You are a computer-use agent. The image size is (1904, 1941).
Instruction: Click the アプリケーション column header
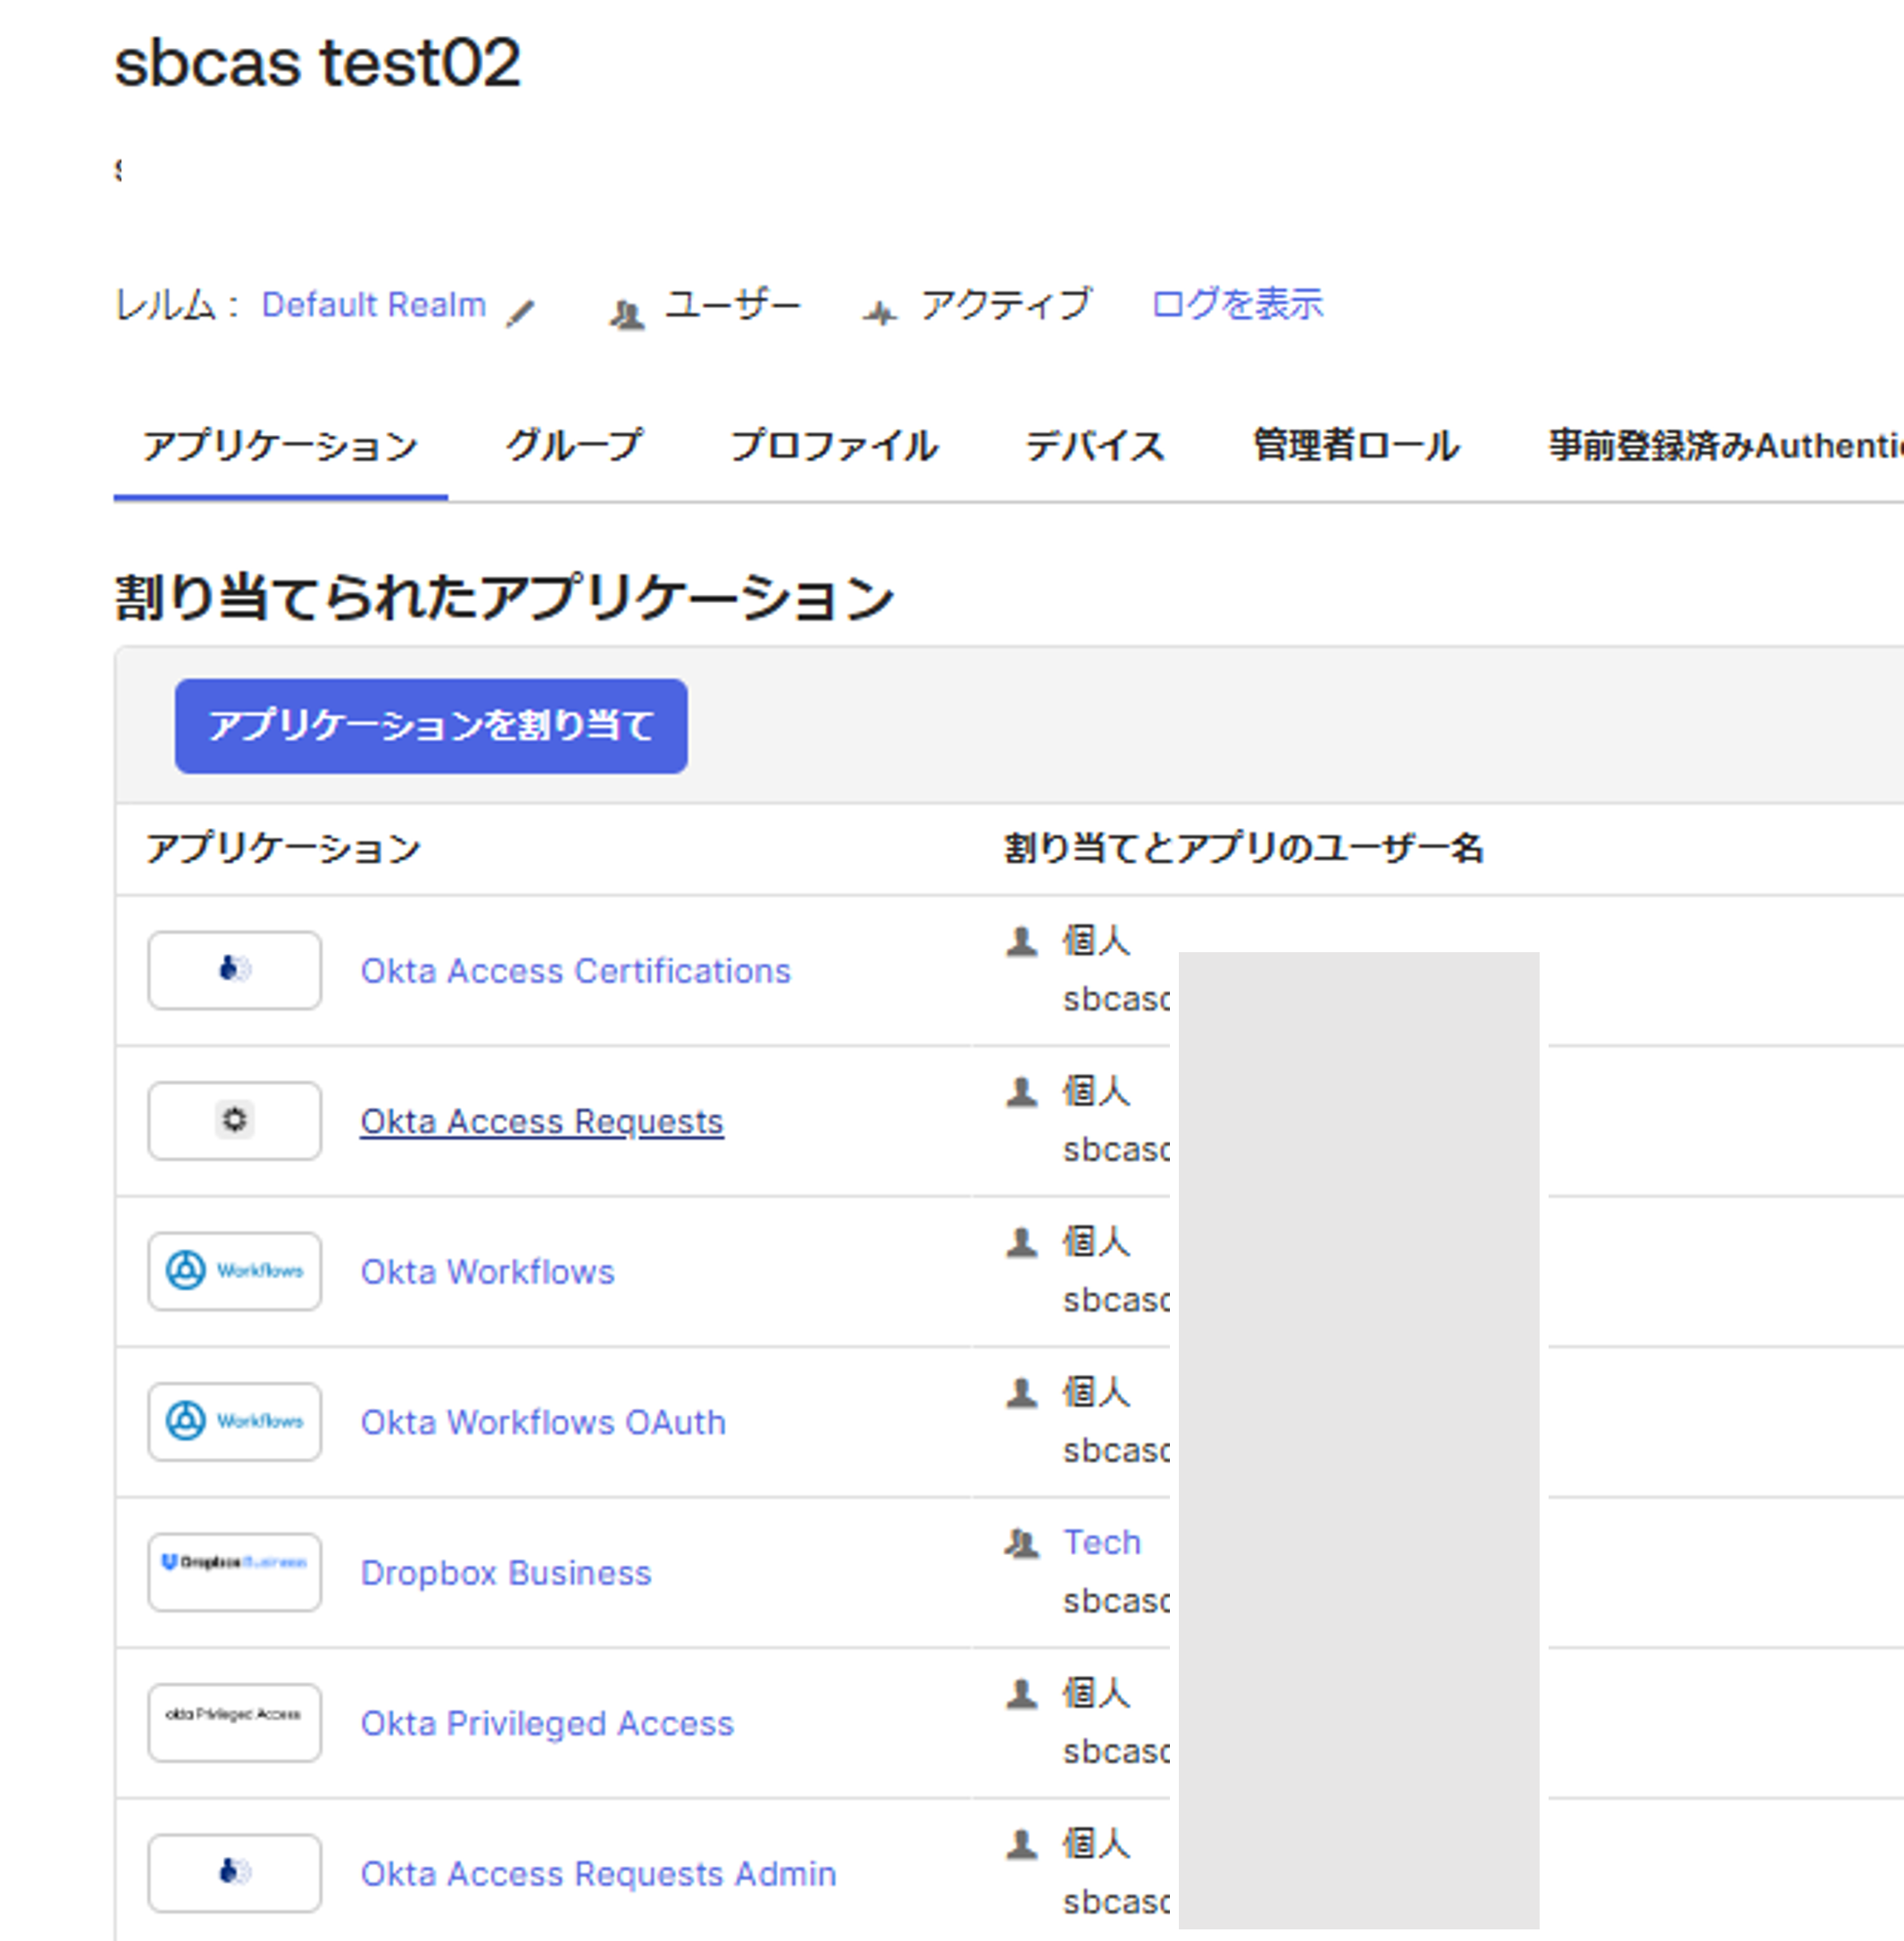click(283, 848)
